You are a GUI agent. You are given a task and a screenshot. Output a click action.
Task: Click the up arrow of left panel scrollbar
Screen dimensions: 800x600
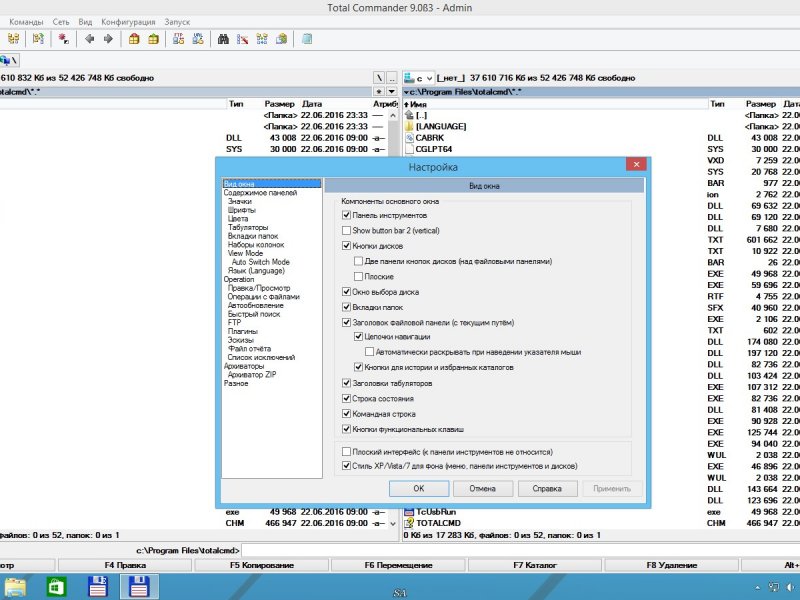[x=392, y=115]
